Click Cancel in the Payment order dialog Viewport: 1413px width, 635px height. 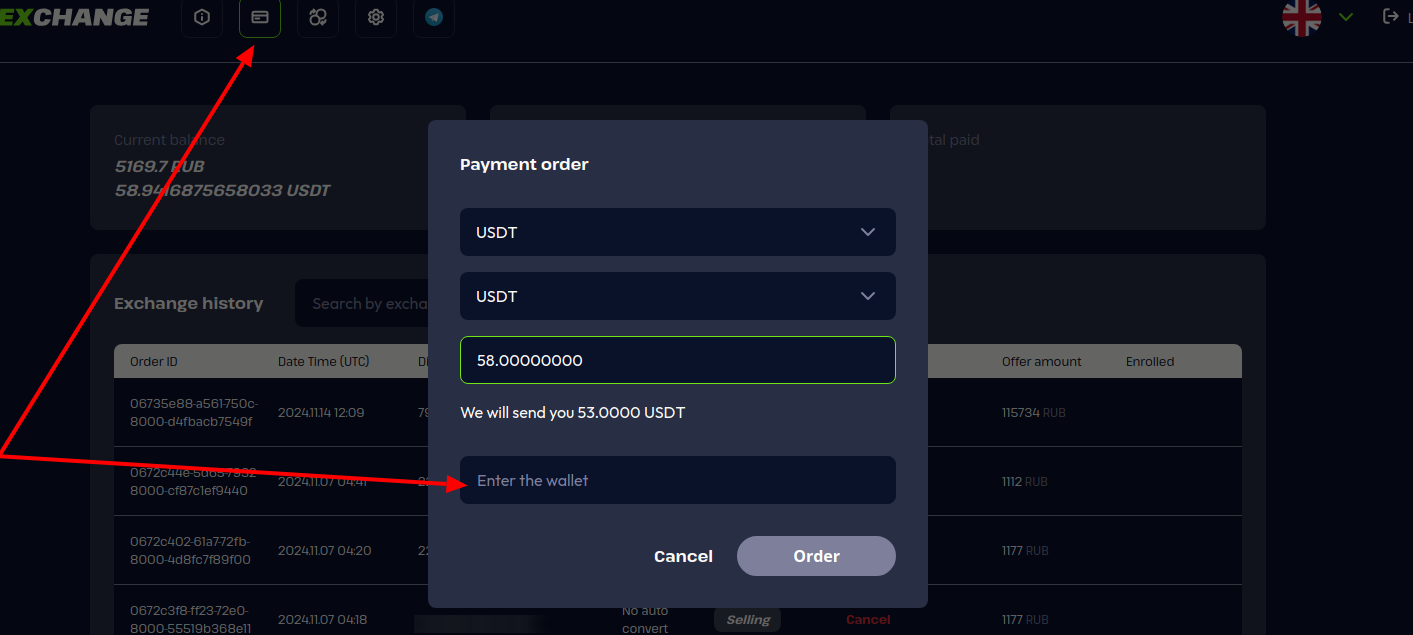pyautogui.click(x=683, y=556)
